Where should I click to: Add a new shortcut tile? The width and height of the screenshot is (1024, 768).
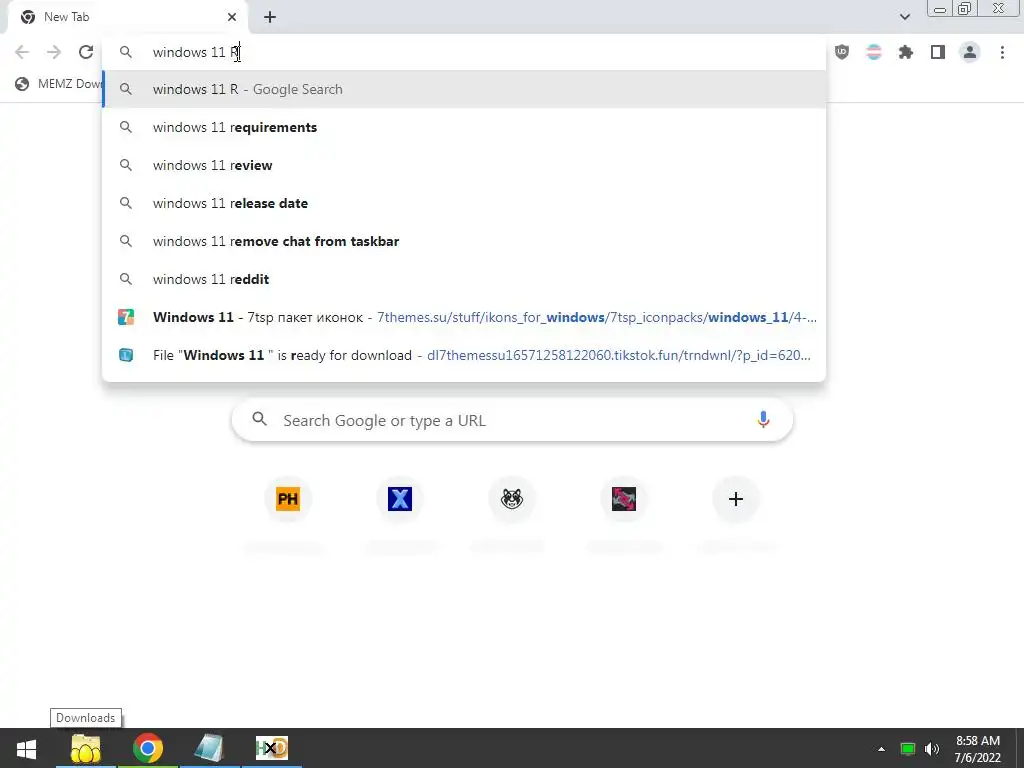(736, 499)
